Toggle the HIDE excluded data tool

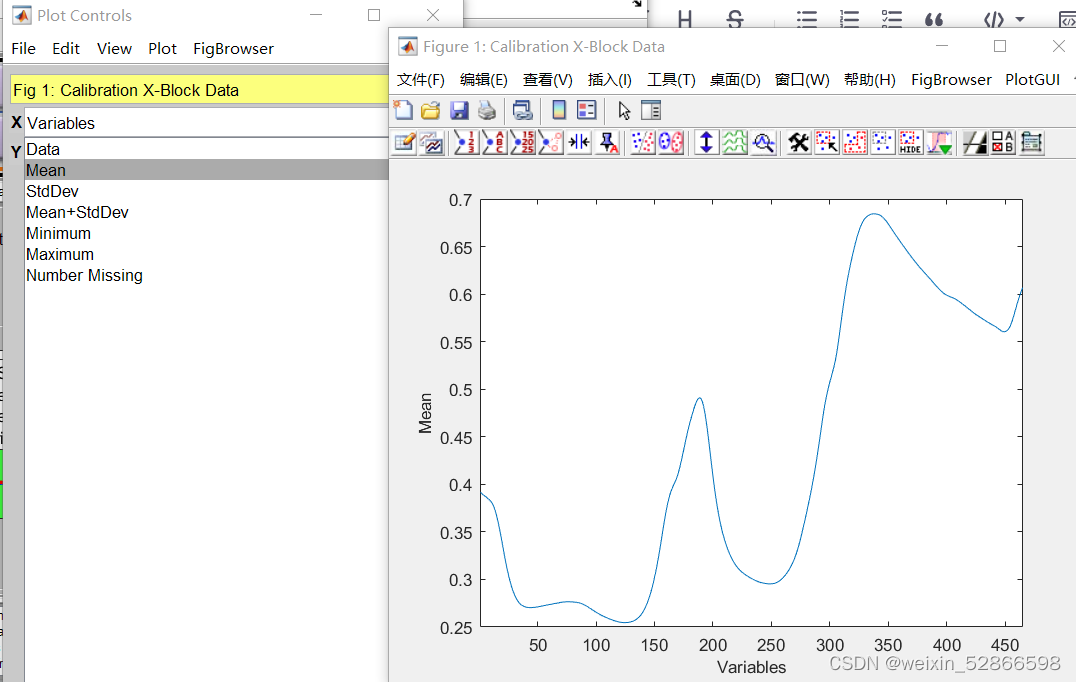(x=908, y=142)
